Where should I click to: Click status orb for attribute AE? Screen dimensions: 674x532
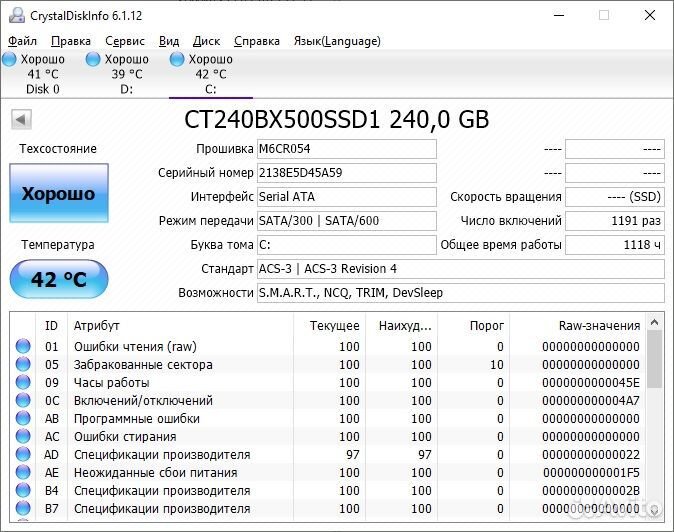click(23, 472)
